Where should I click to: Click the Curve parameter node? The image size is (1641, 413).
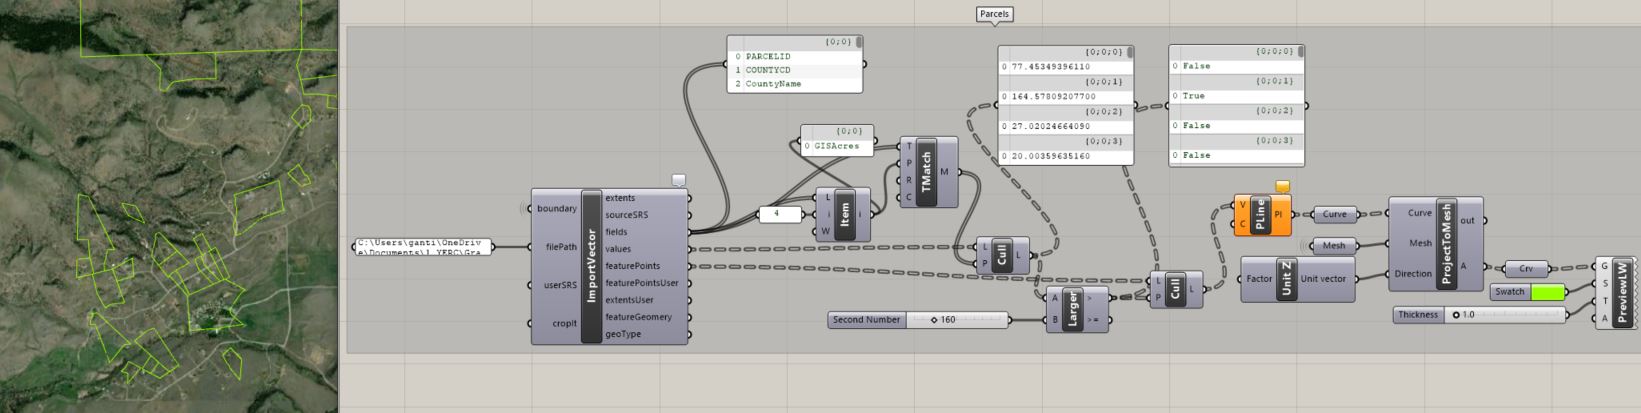click(1334, 214)
